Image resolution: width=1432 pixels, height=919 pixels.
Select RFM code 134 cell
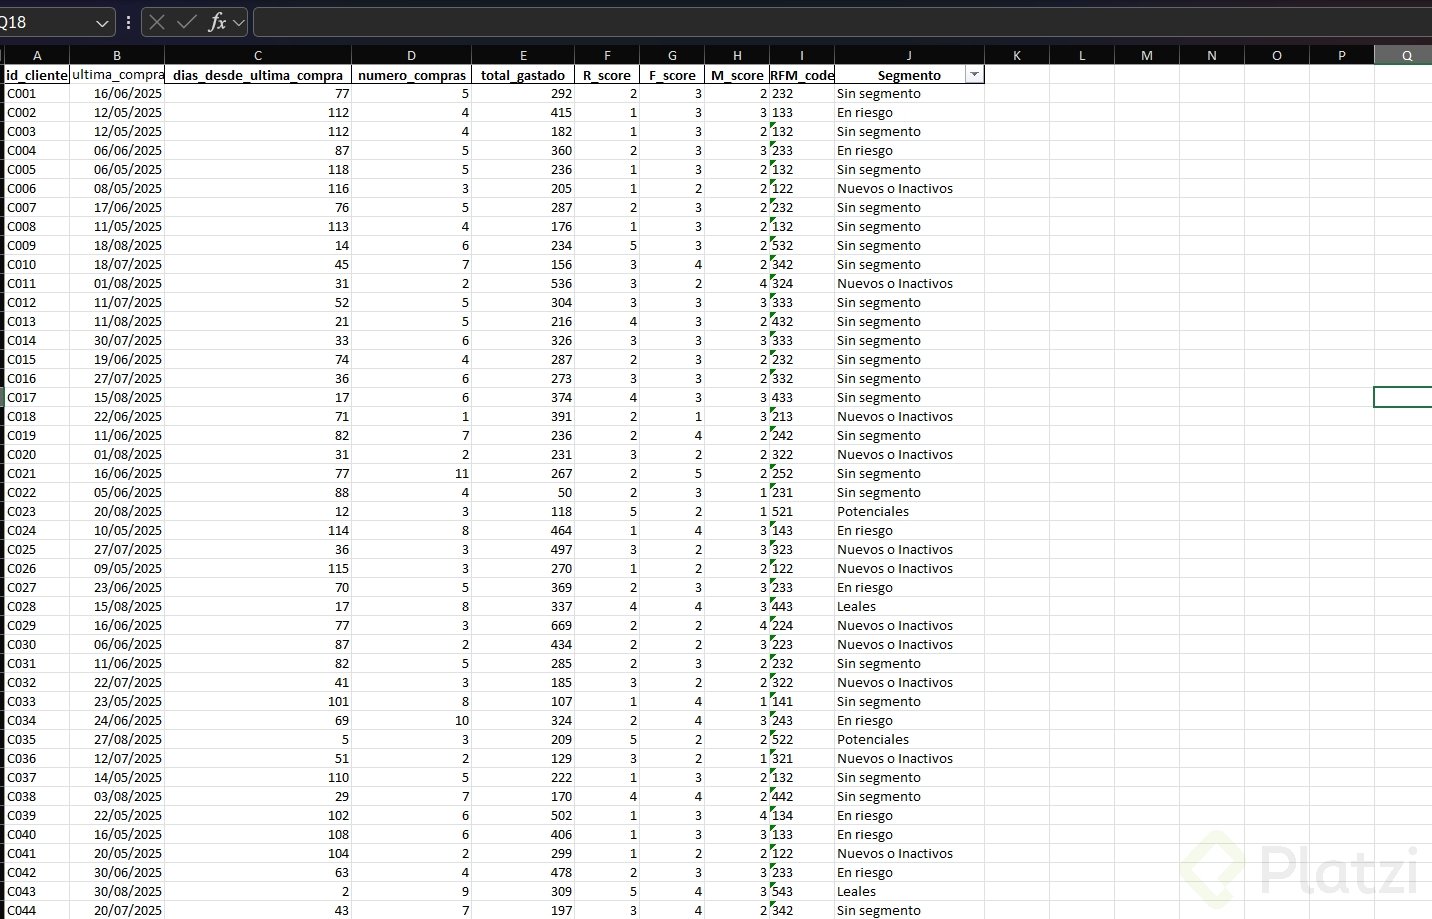point(802,816)
